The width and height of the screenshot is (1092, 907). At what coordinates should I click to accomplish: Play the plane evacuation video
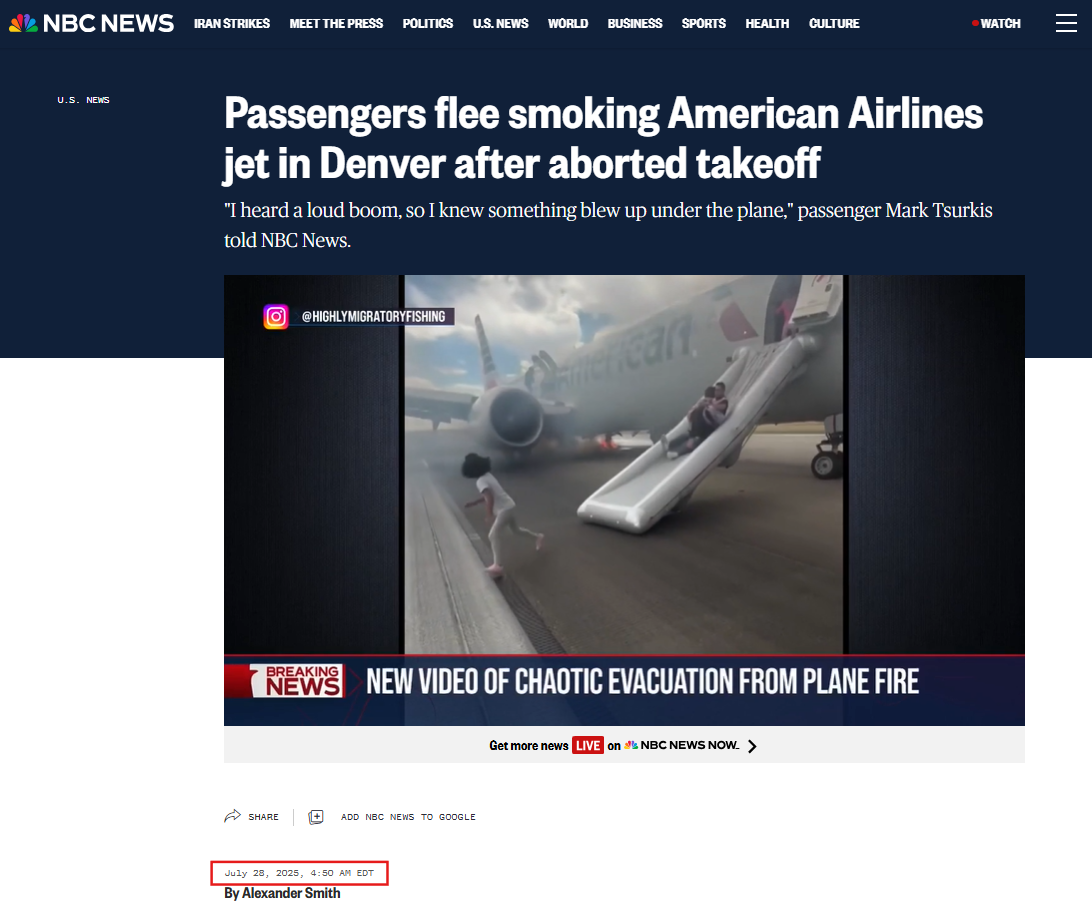(624, 500)
